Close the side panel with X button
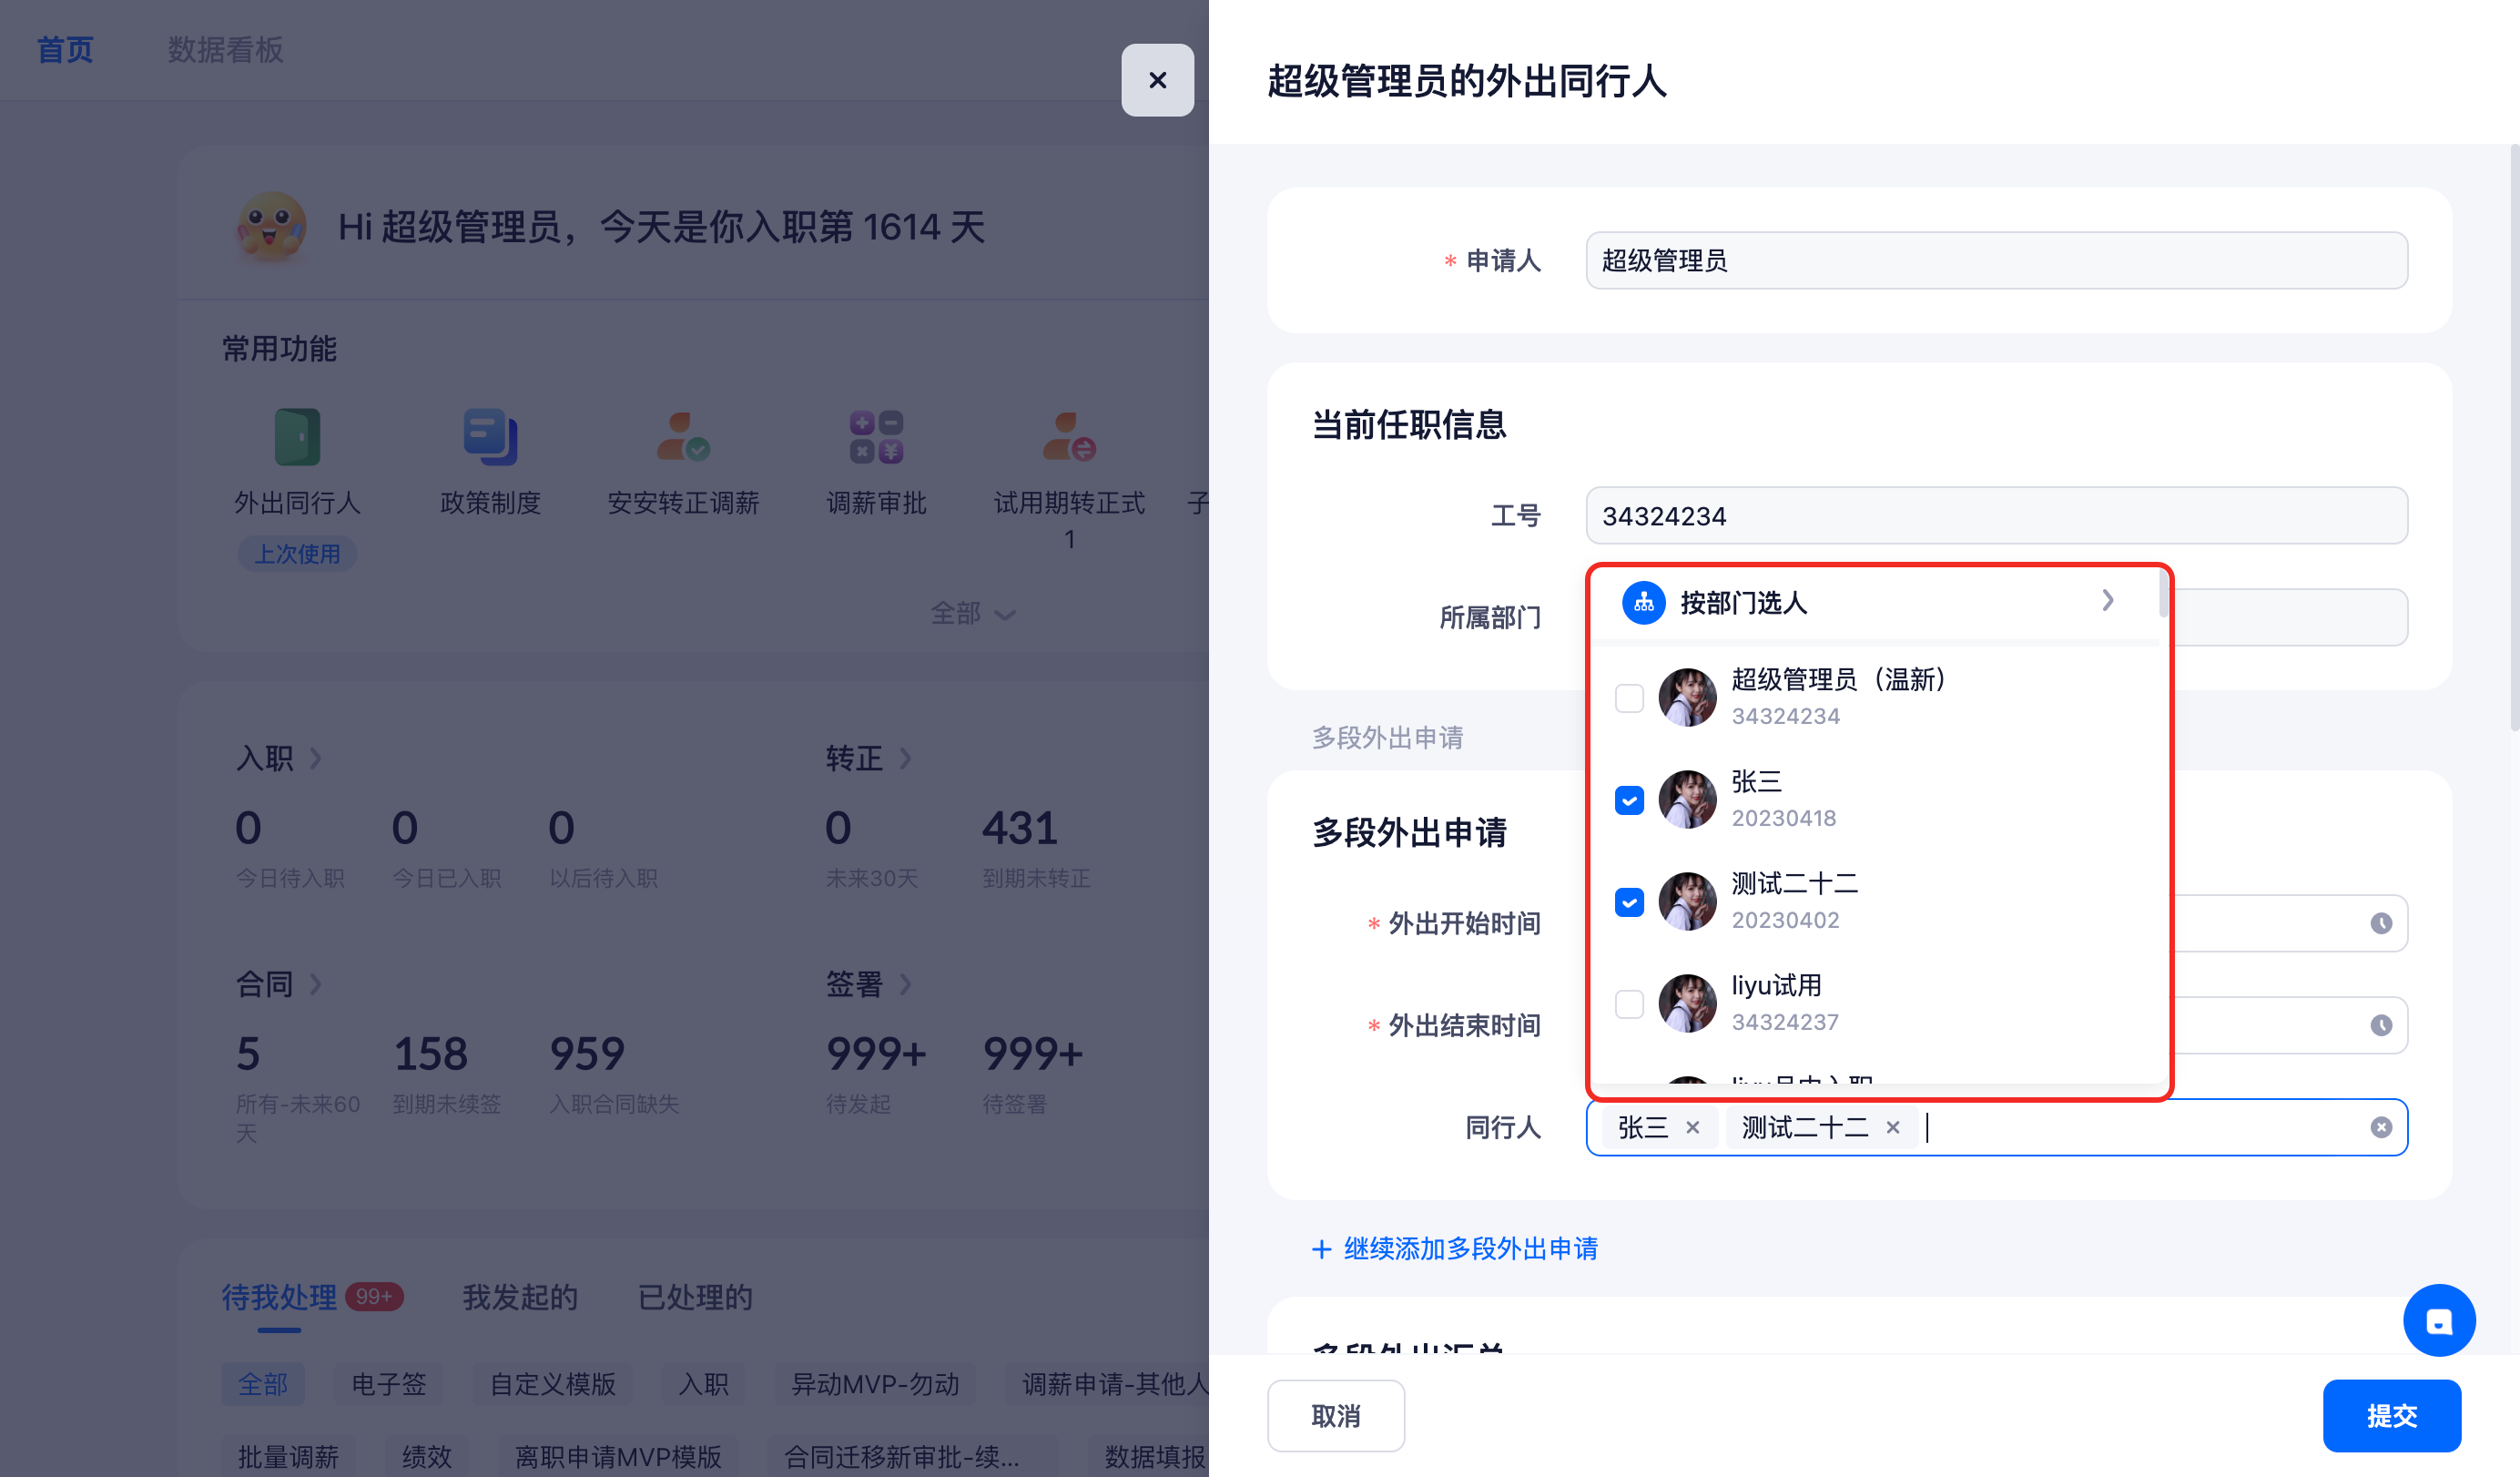The width and height of the screenshot is (2520, 1477). [1157, 80]
